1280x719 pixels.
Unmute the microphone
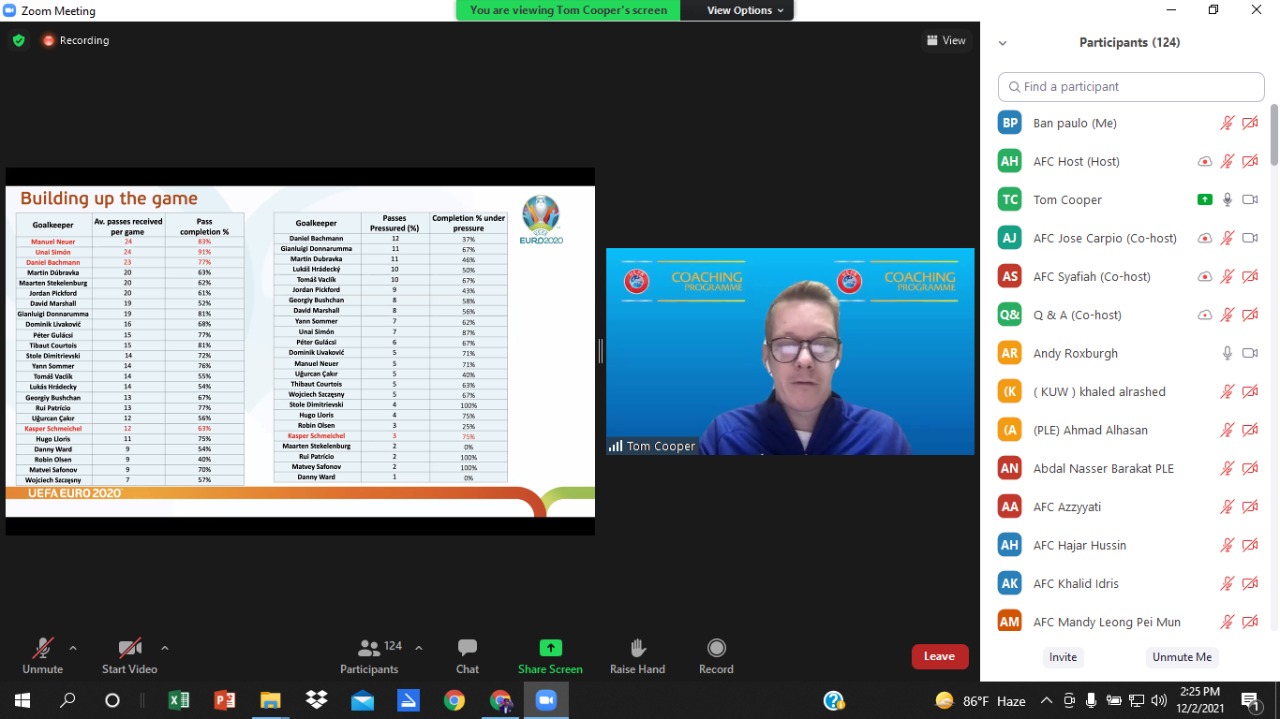(42, 656)
